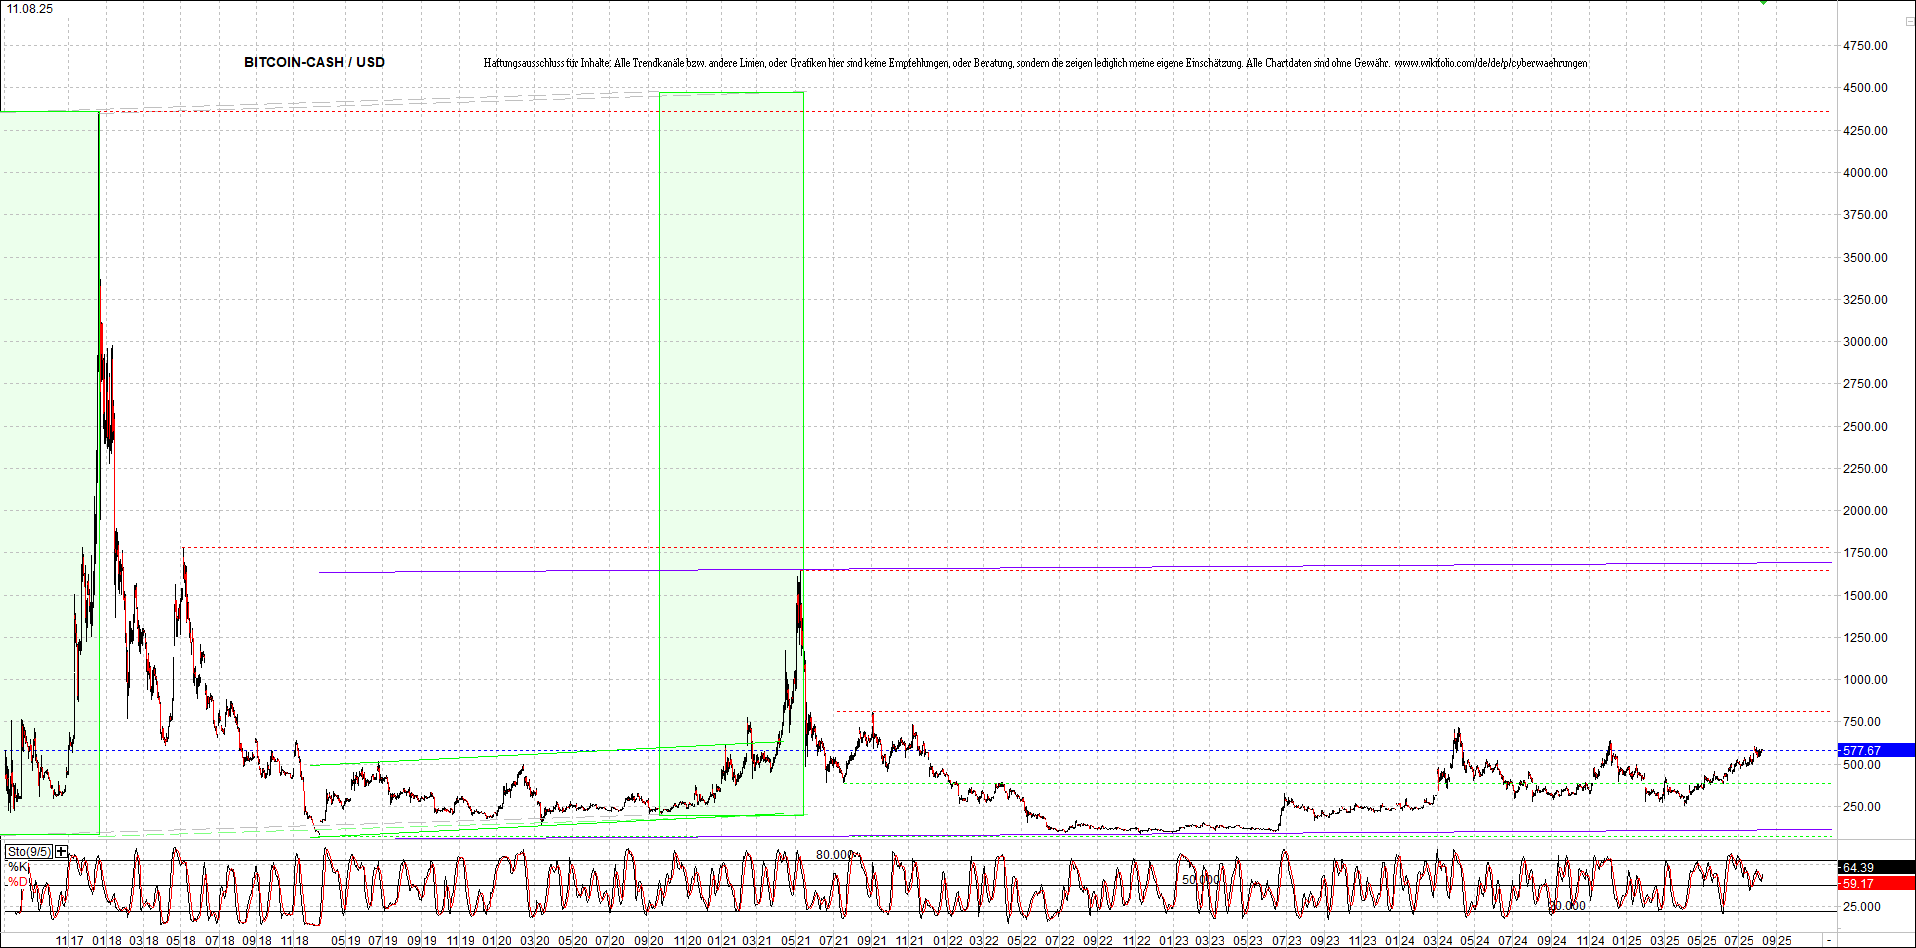Select the %K stochastic line label
This screenshot has width=1916, height=948.
(x=19, y=867)
